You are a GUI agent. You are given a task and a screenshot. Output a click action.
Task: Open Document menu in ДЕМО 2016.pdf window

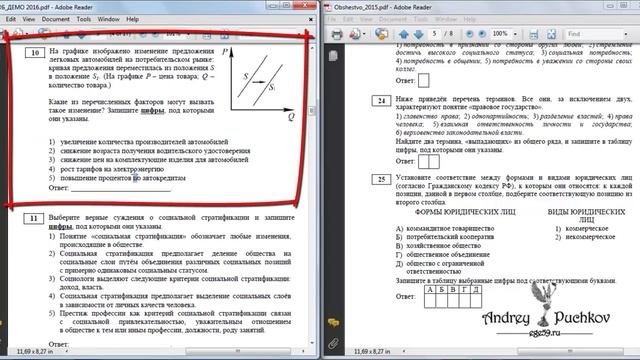coord(56,19)
